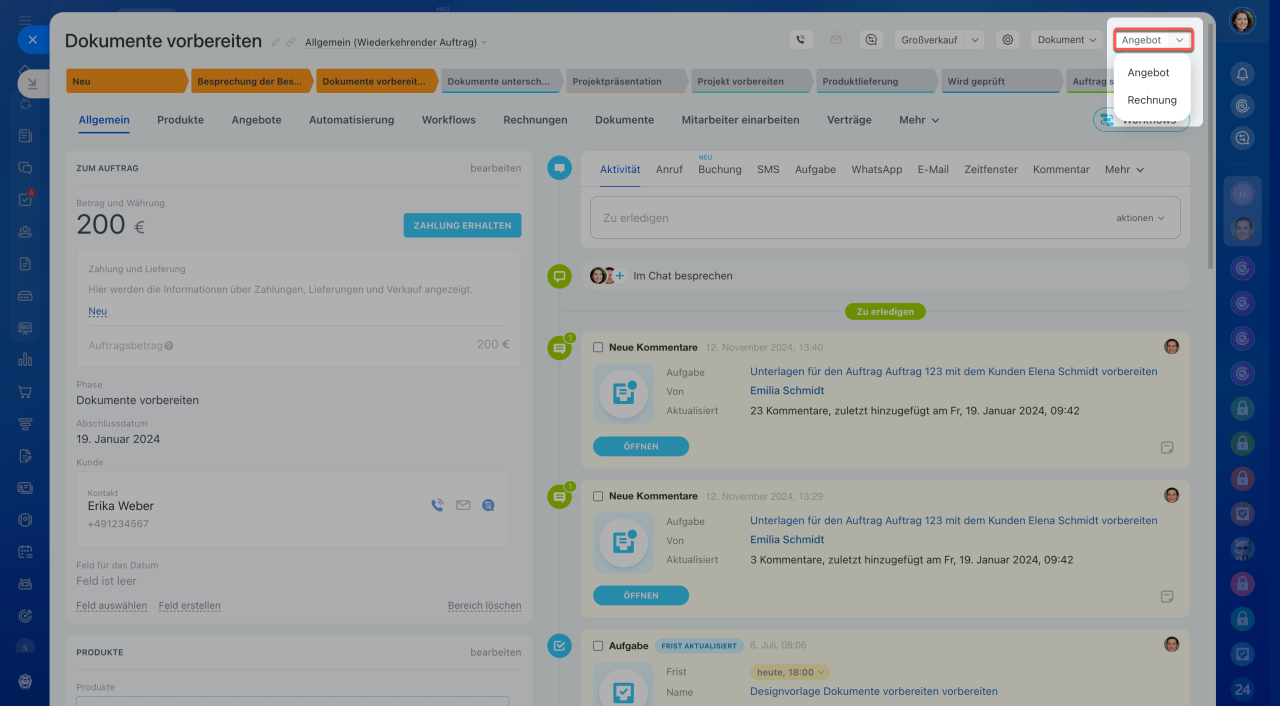
Task: Select Anruf activity tab
Action: [x=669, y=170]
